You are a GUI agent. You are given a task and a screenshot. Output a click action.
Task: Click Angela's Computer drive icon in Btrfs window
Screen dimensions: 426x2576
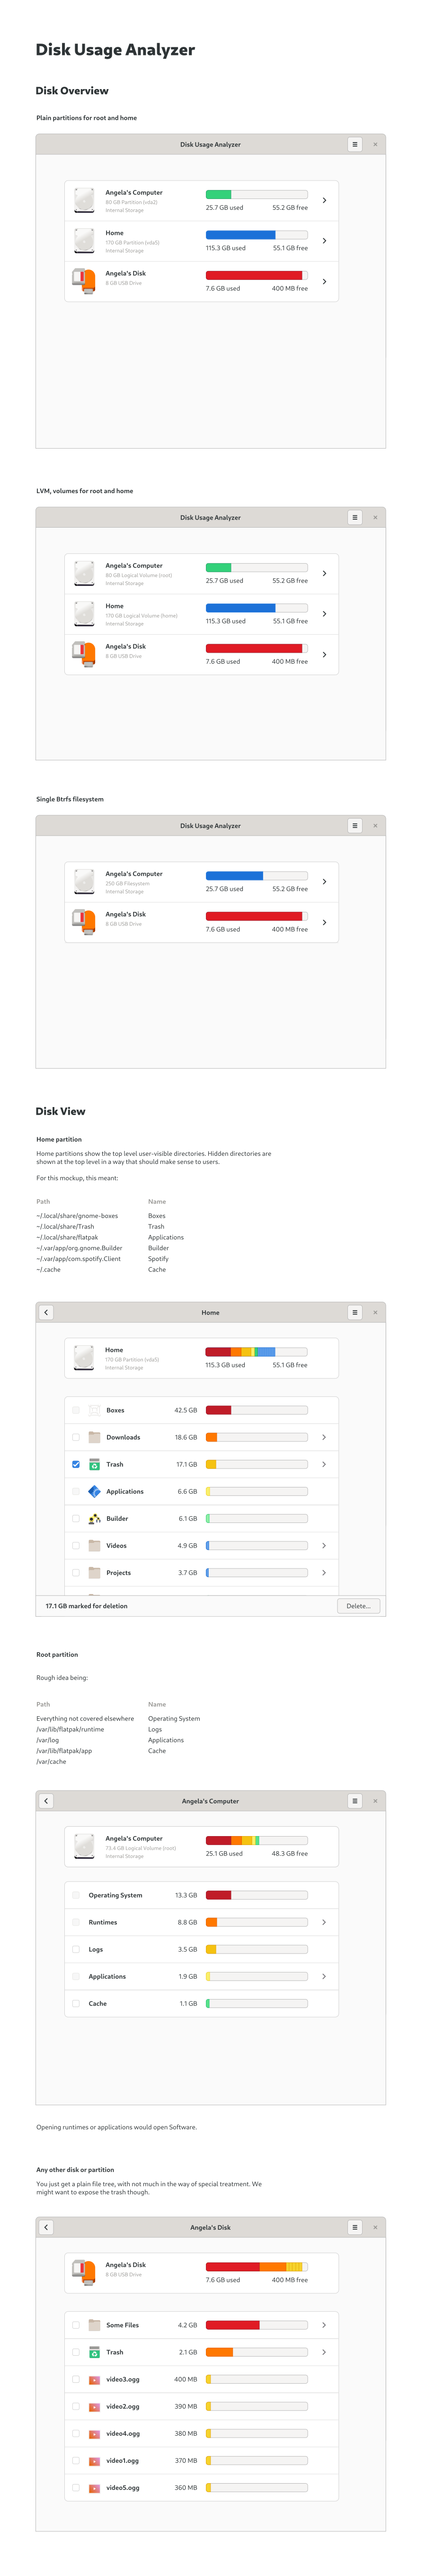coord(84,881)
